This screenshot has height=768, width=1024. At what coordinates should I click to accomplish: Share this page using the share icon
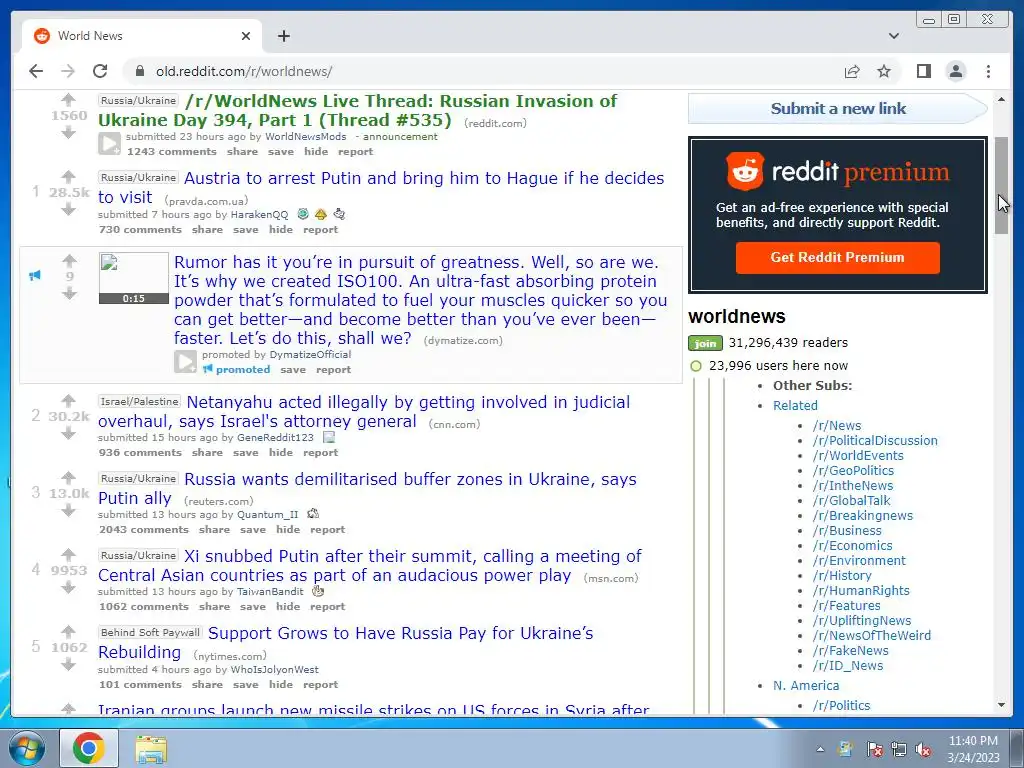852,71
